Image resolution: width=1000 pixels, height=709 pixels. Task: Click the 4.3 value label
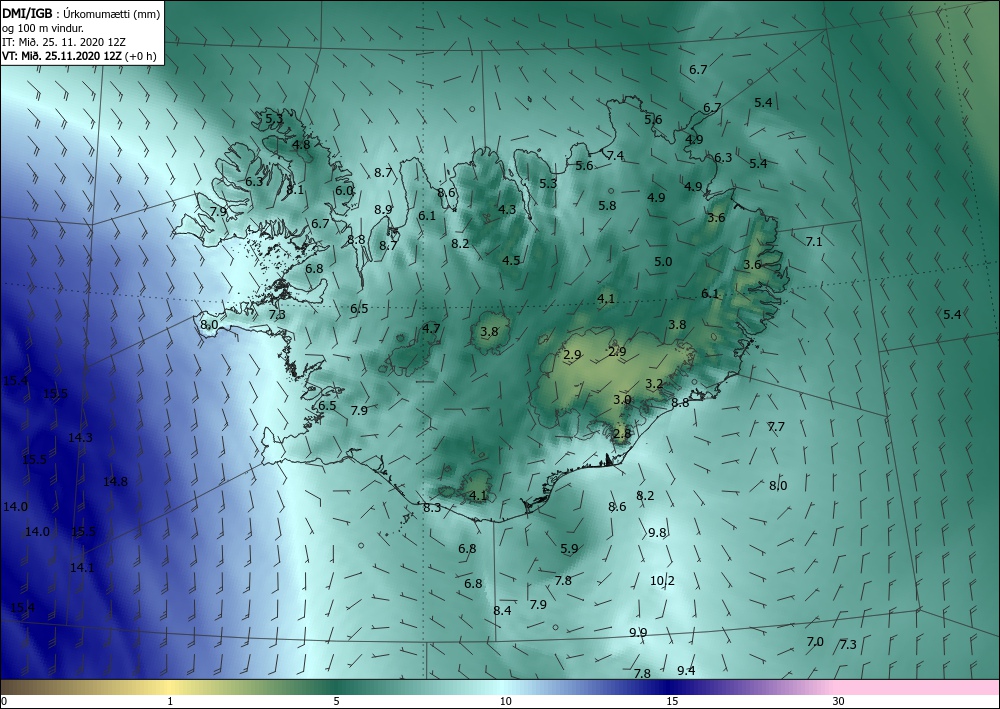[x=507, y=209]
